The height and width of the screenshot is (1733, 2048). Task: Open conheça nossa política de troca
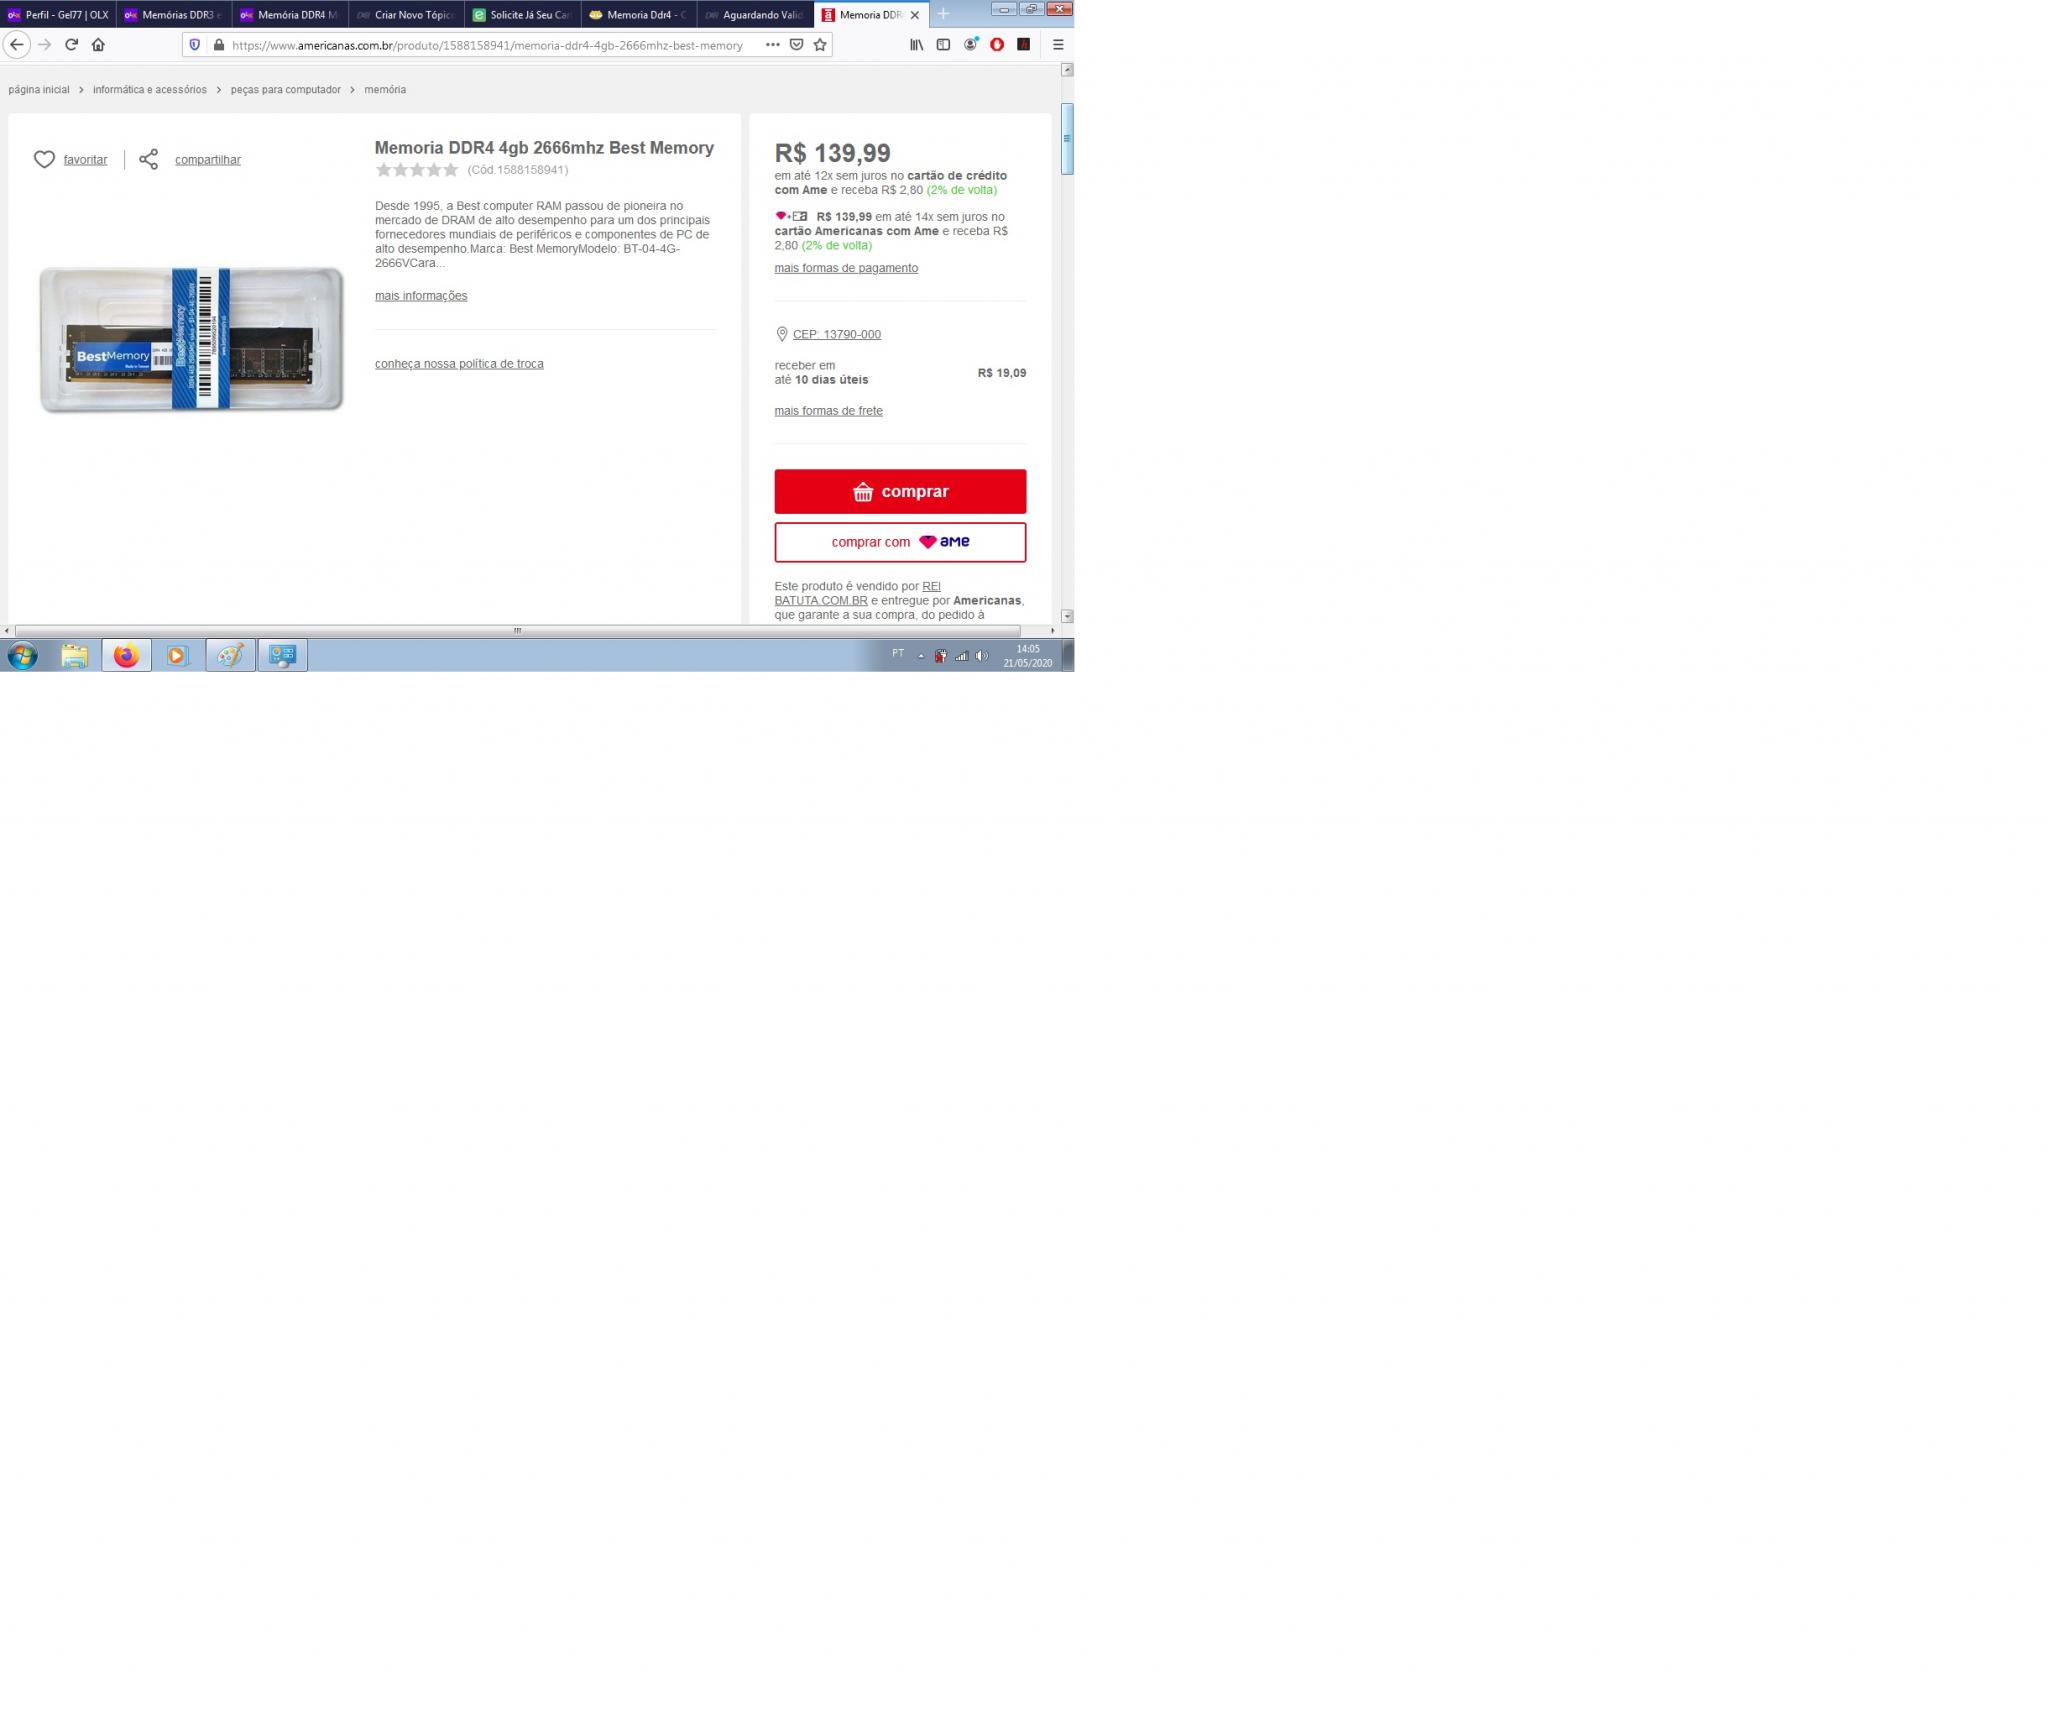click(459, 364)
